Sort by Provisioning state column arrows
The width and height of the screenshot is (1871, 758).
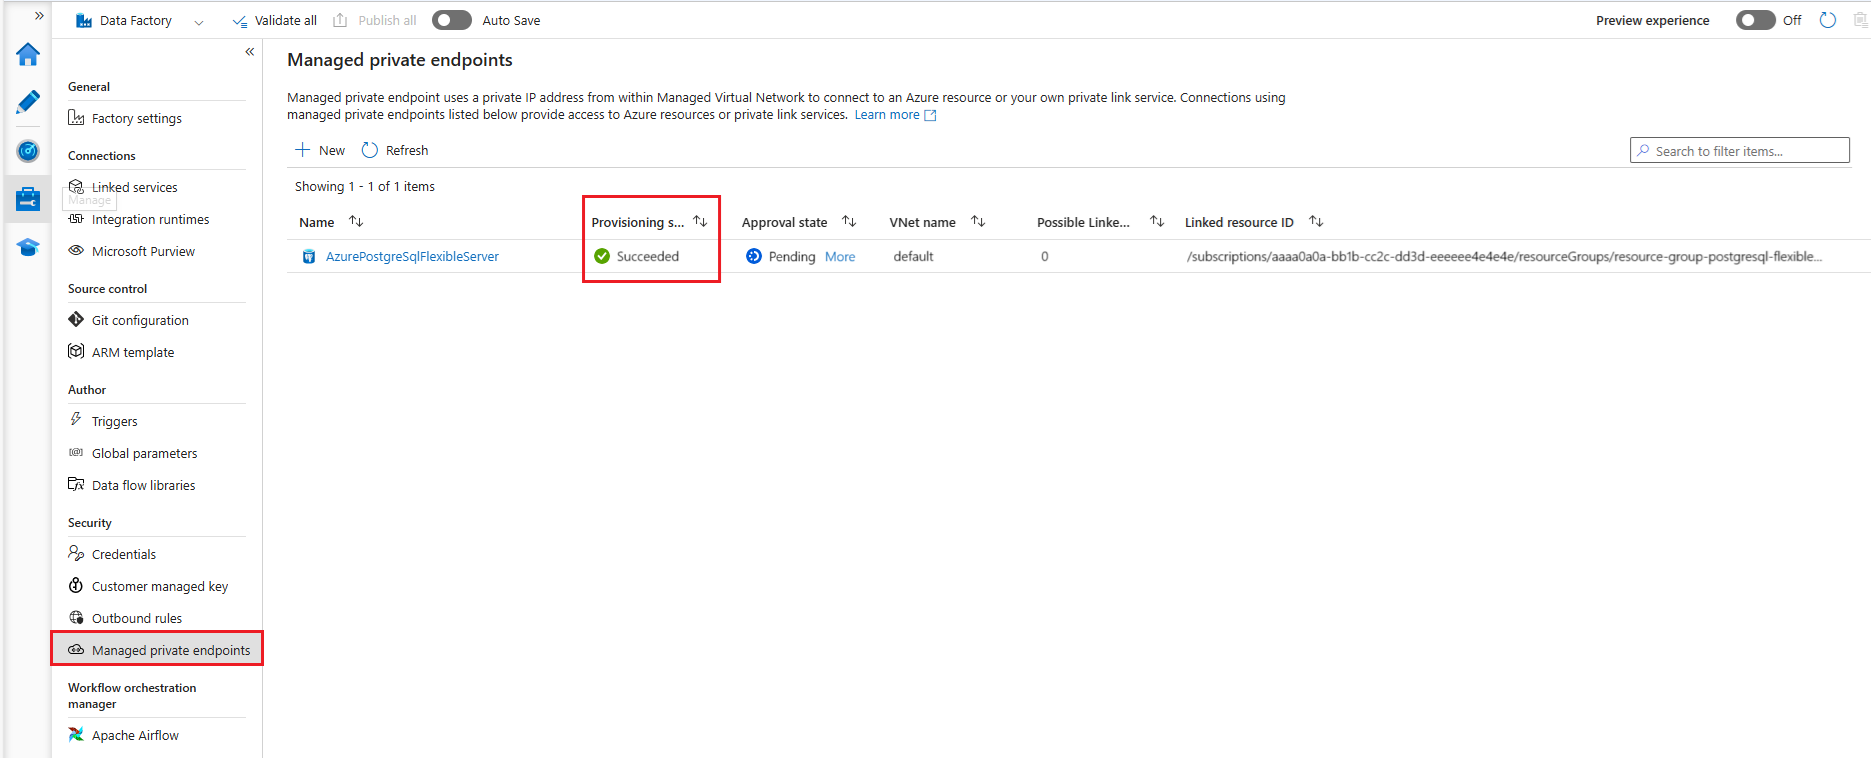(x=700, y=221)
